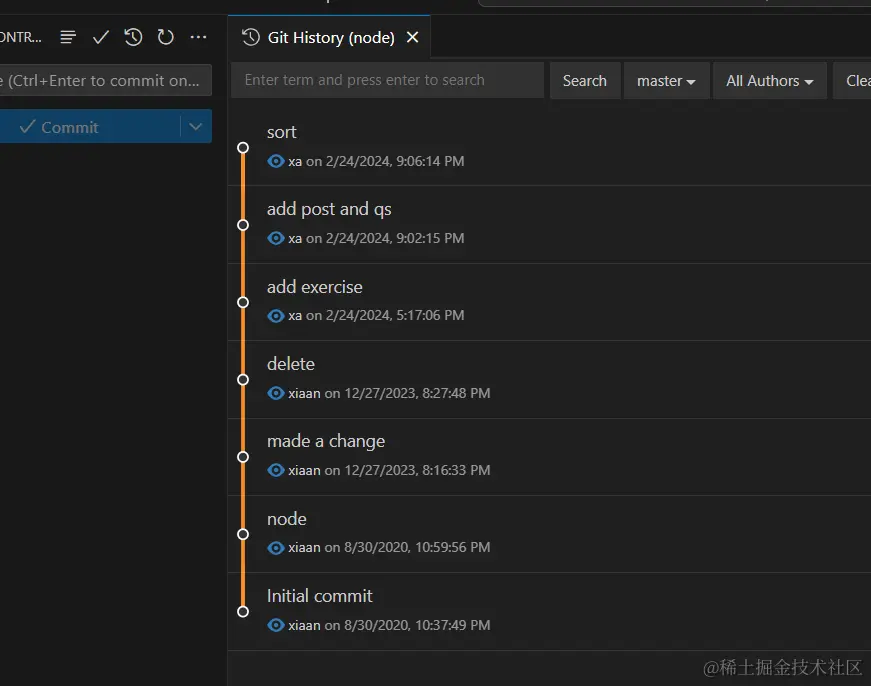The image size is (871, 686).
Task: Open commit button dropdown arrow
Action: pos(196,127)
